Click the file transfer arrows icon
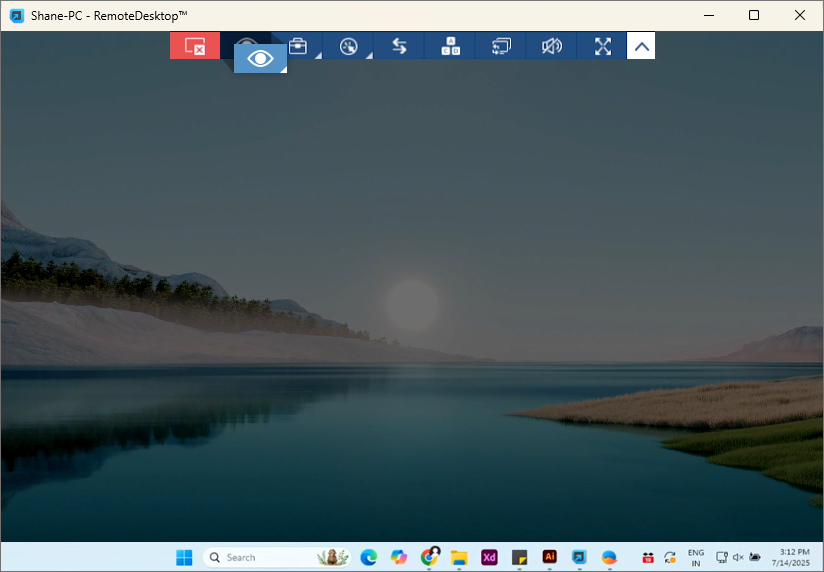 pyautogui.click(x=399, y=46)
